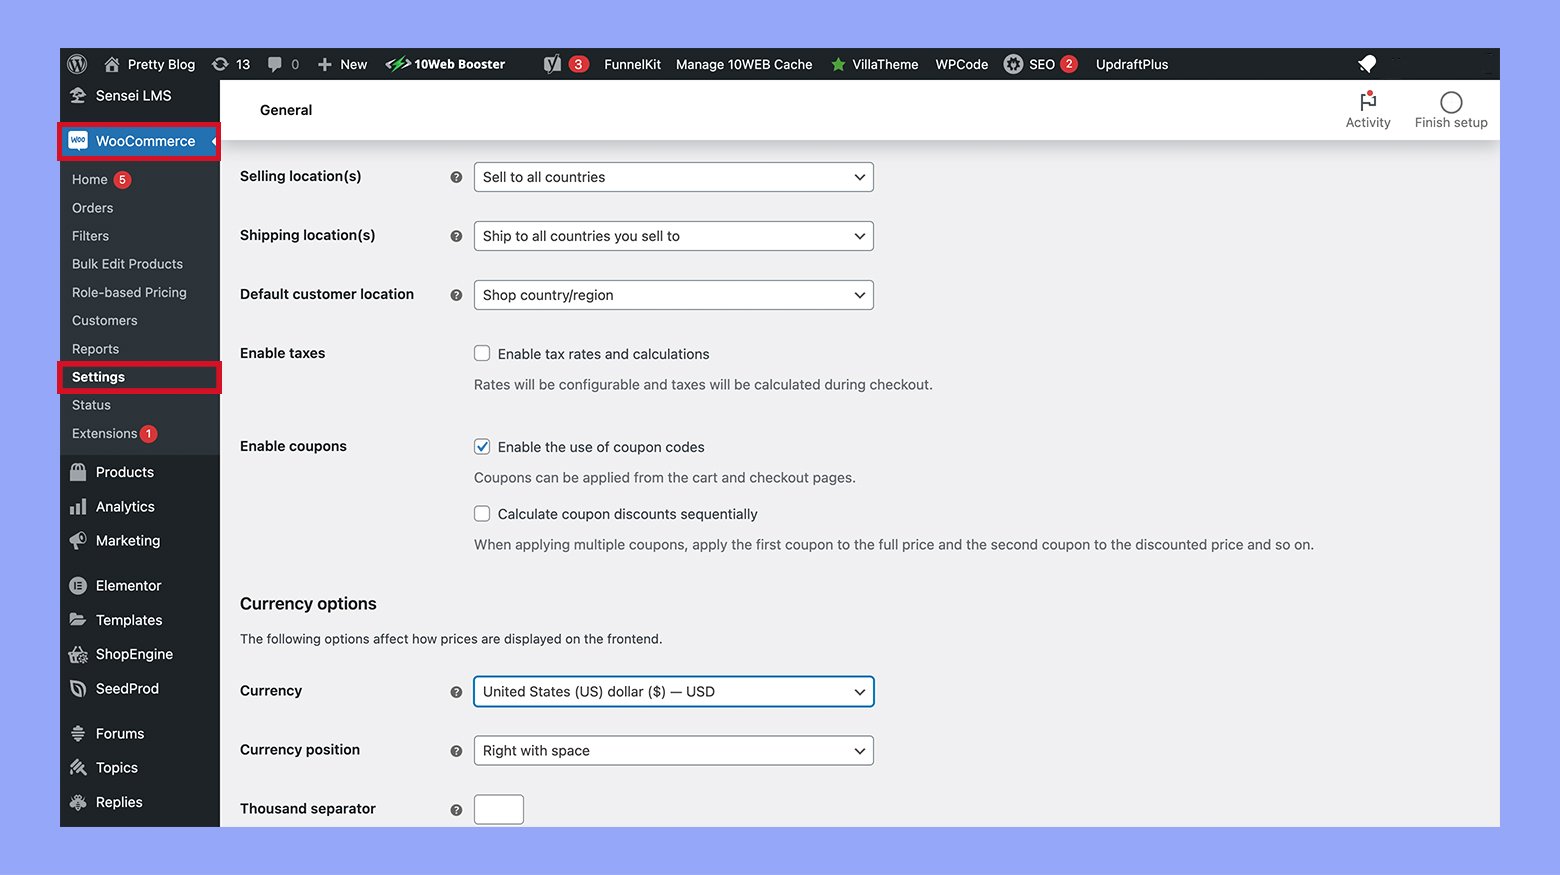Enable calculating coupon discounts sequentially
The height and width of the screenshot is (875, 1560).
click(482, 513)
